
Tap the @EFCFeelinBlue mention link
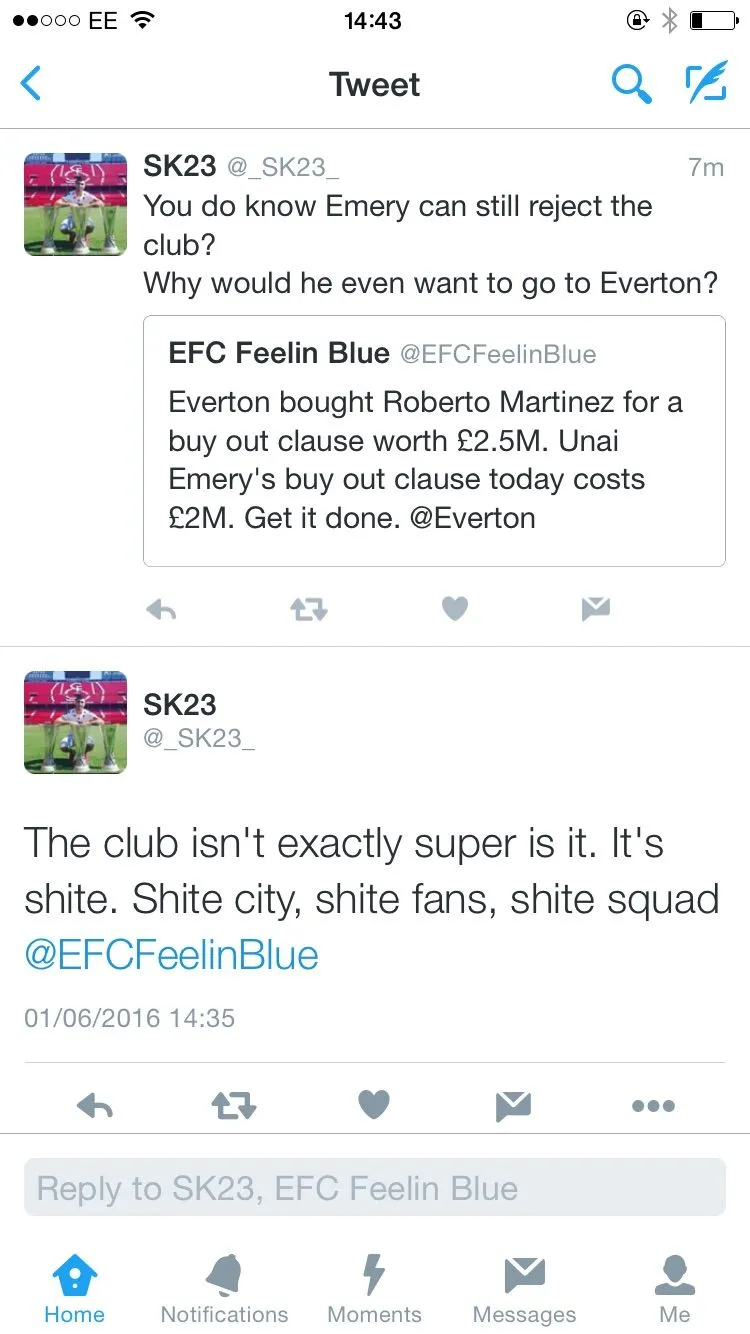(x=171, y=954)
